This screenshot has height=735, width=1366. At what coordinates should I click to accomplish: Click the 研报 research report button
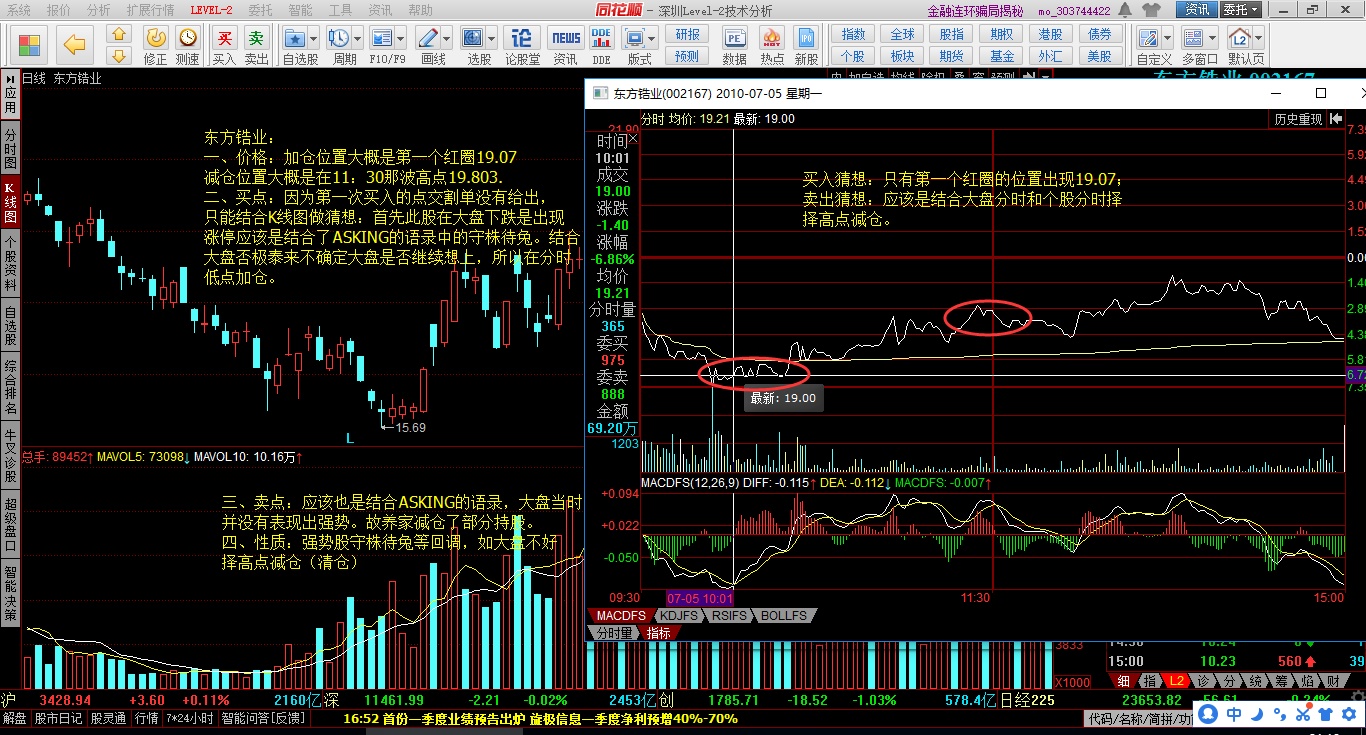click(x=688, y=34)
